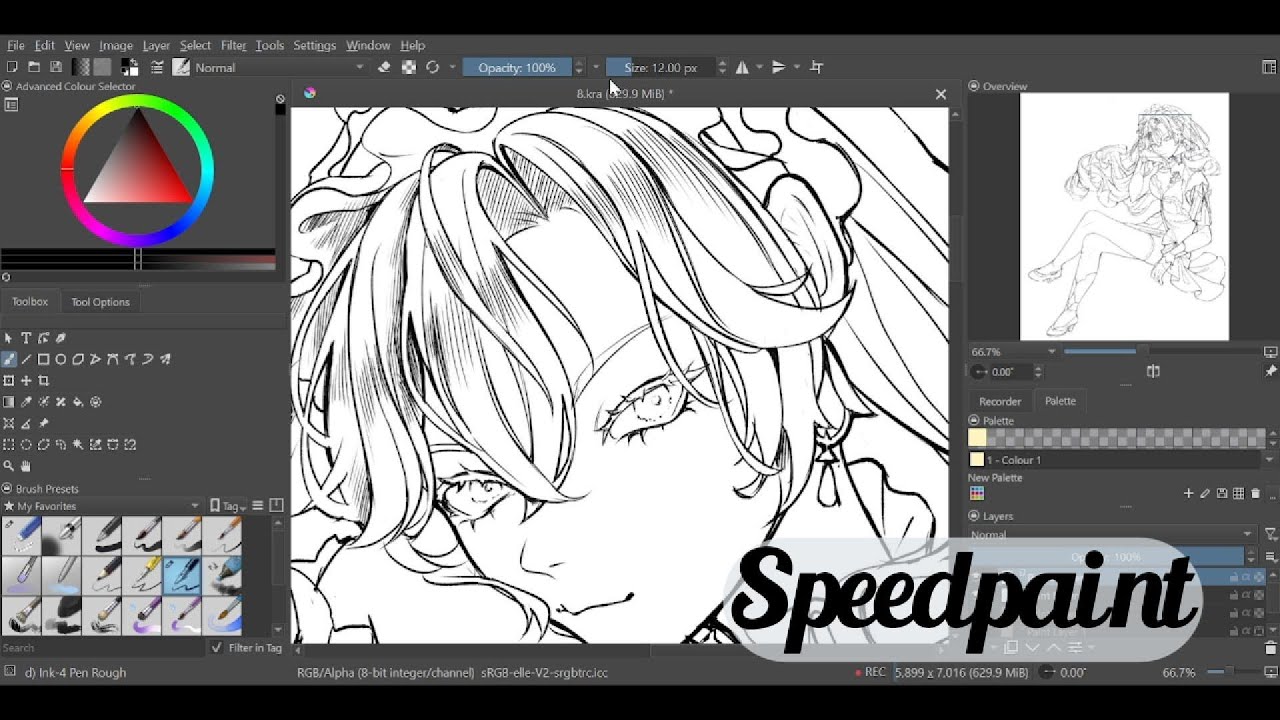
Task: Toggle pin navigation controls in Overview
Action: [1271, 371]
